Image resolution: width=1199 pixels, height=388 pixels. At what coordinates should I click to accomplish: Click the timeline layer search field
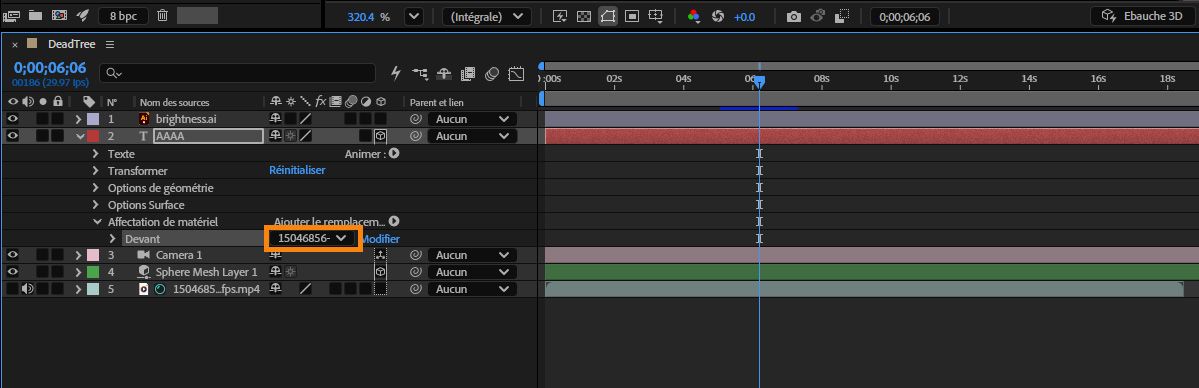point(238,73)
